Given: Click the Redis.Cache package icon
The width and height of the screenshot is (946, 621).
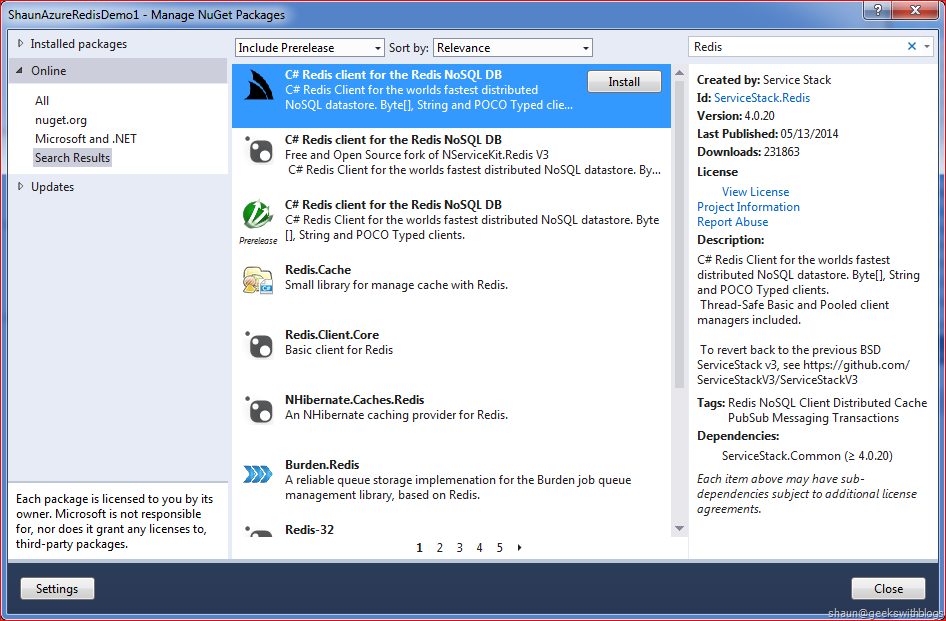Looking at the screenshot, I should coord(258,280).
